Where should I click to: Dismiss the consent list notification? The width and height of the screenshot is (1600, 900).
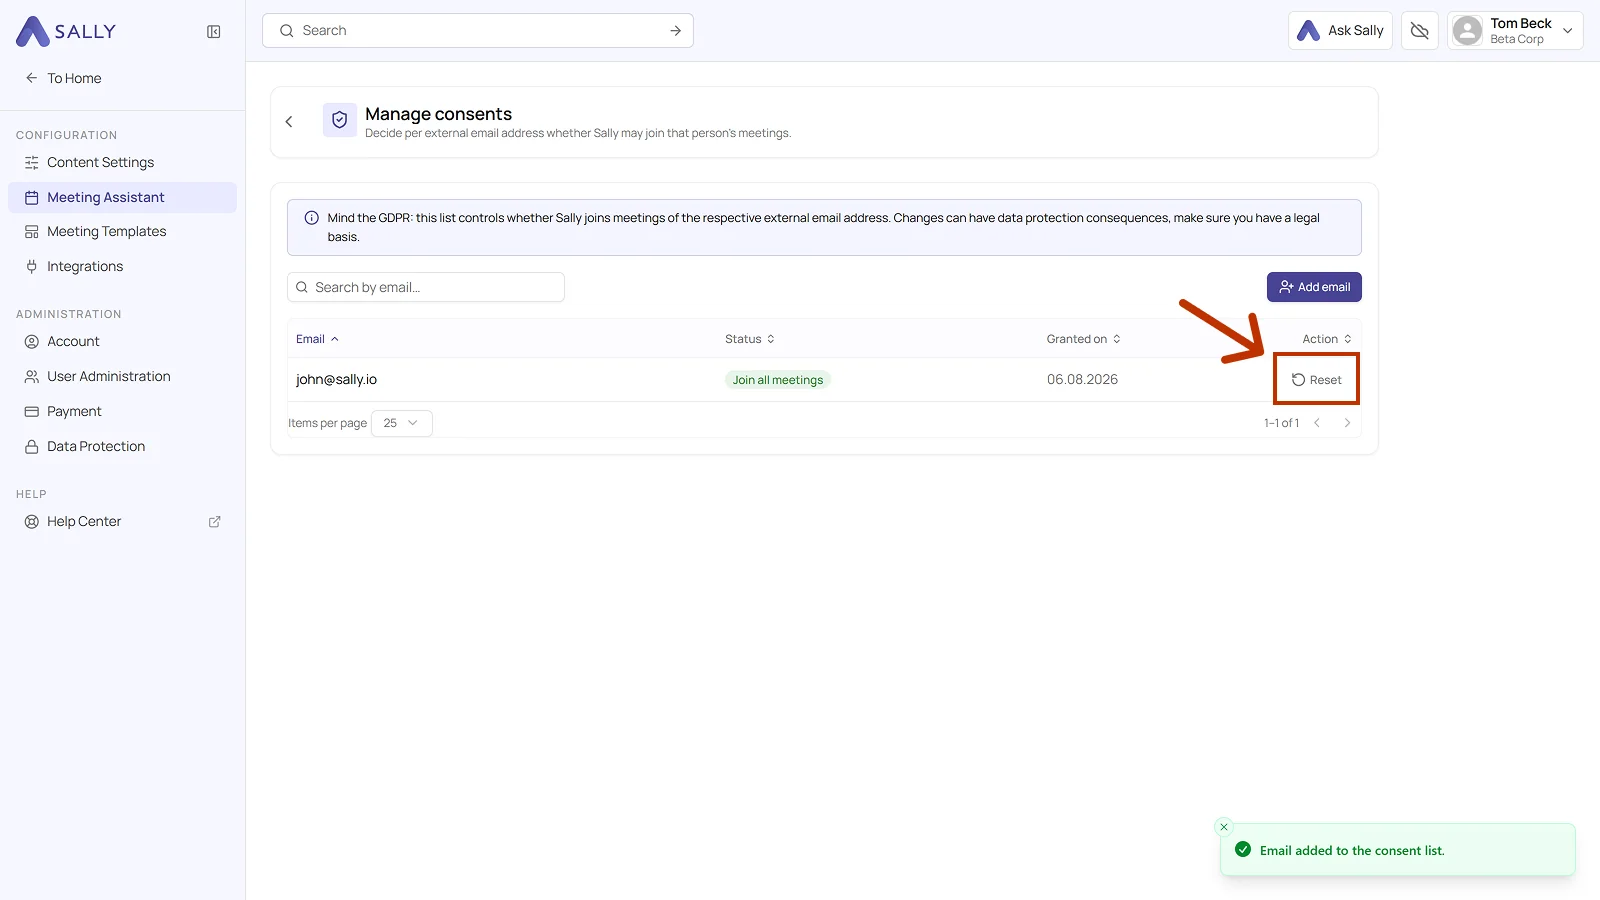click(x=1224, y=827)
